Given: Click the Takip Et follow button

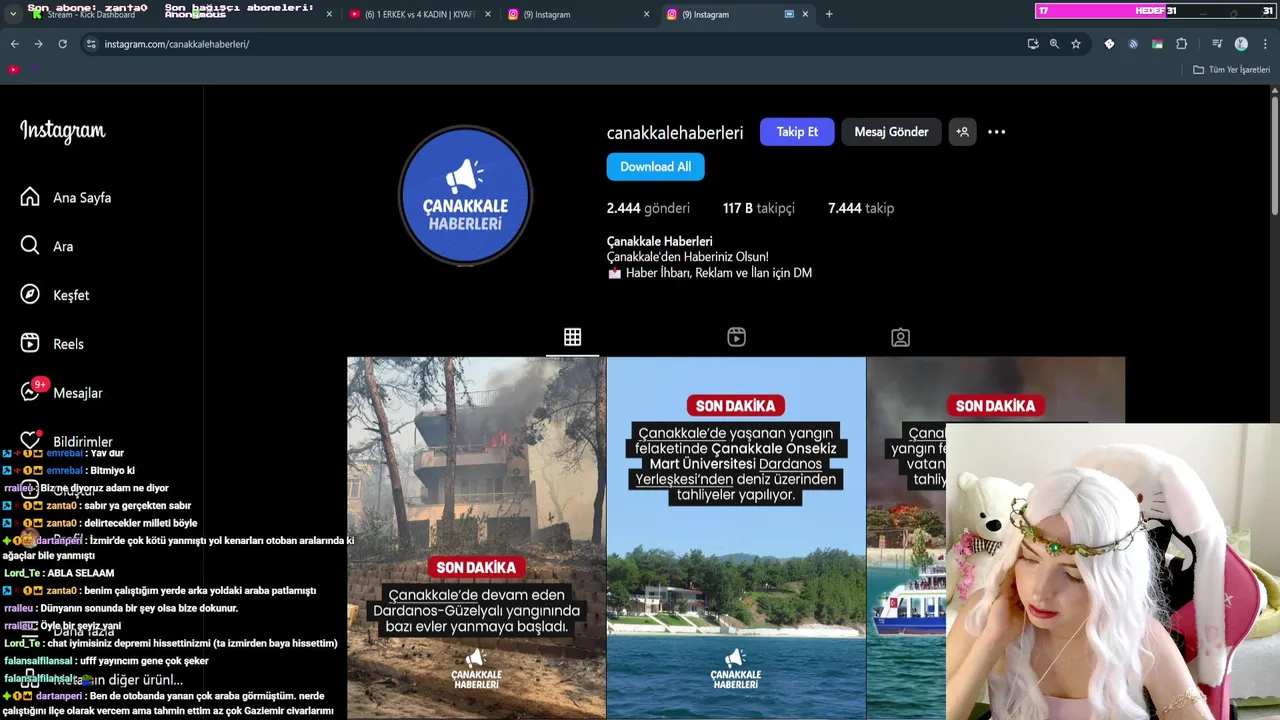Looking at the screenshot, I should pyautogui.click(x=797, y=132).
